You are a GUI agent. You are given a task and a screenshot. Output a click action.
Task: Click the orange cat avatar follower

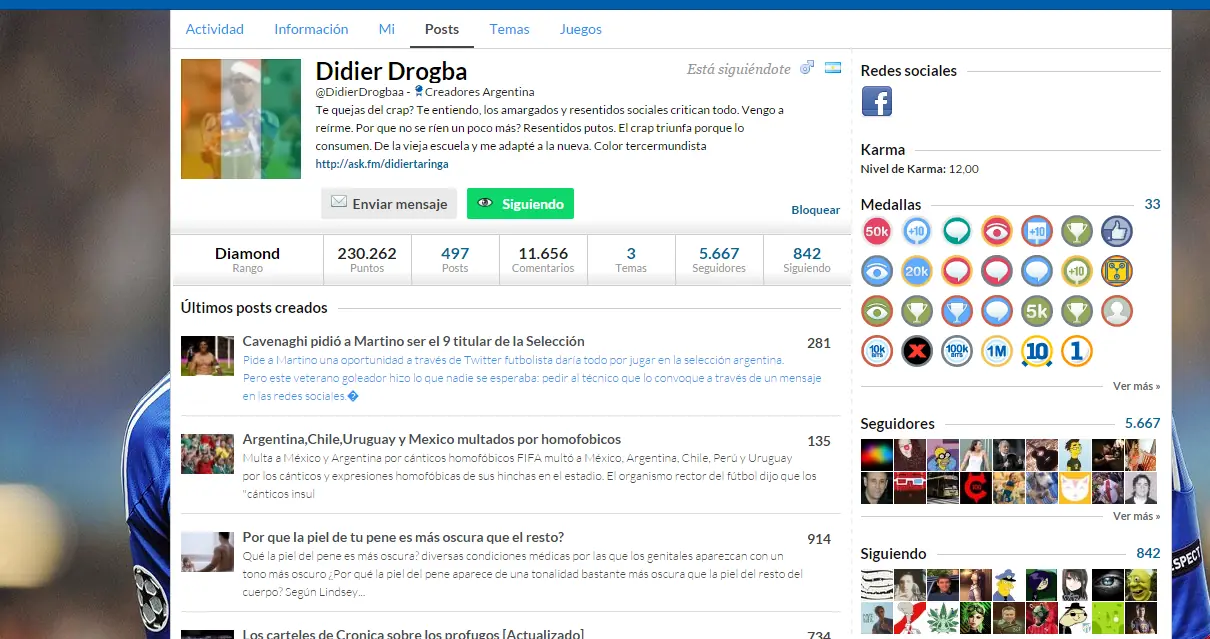pos(1075,488)
